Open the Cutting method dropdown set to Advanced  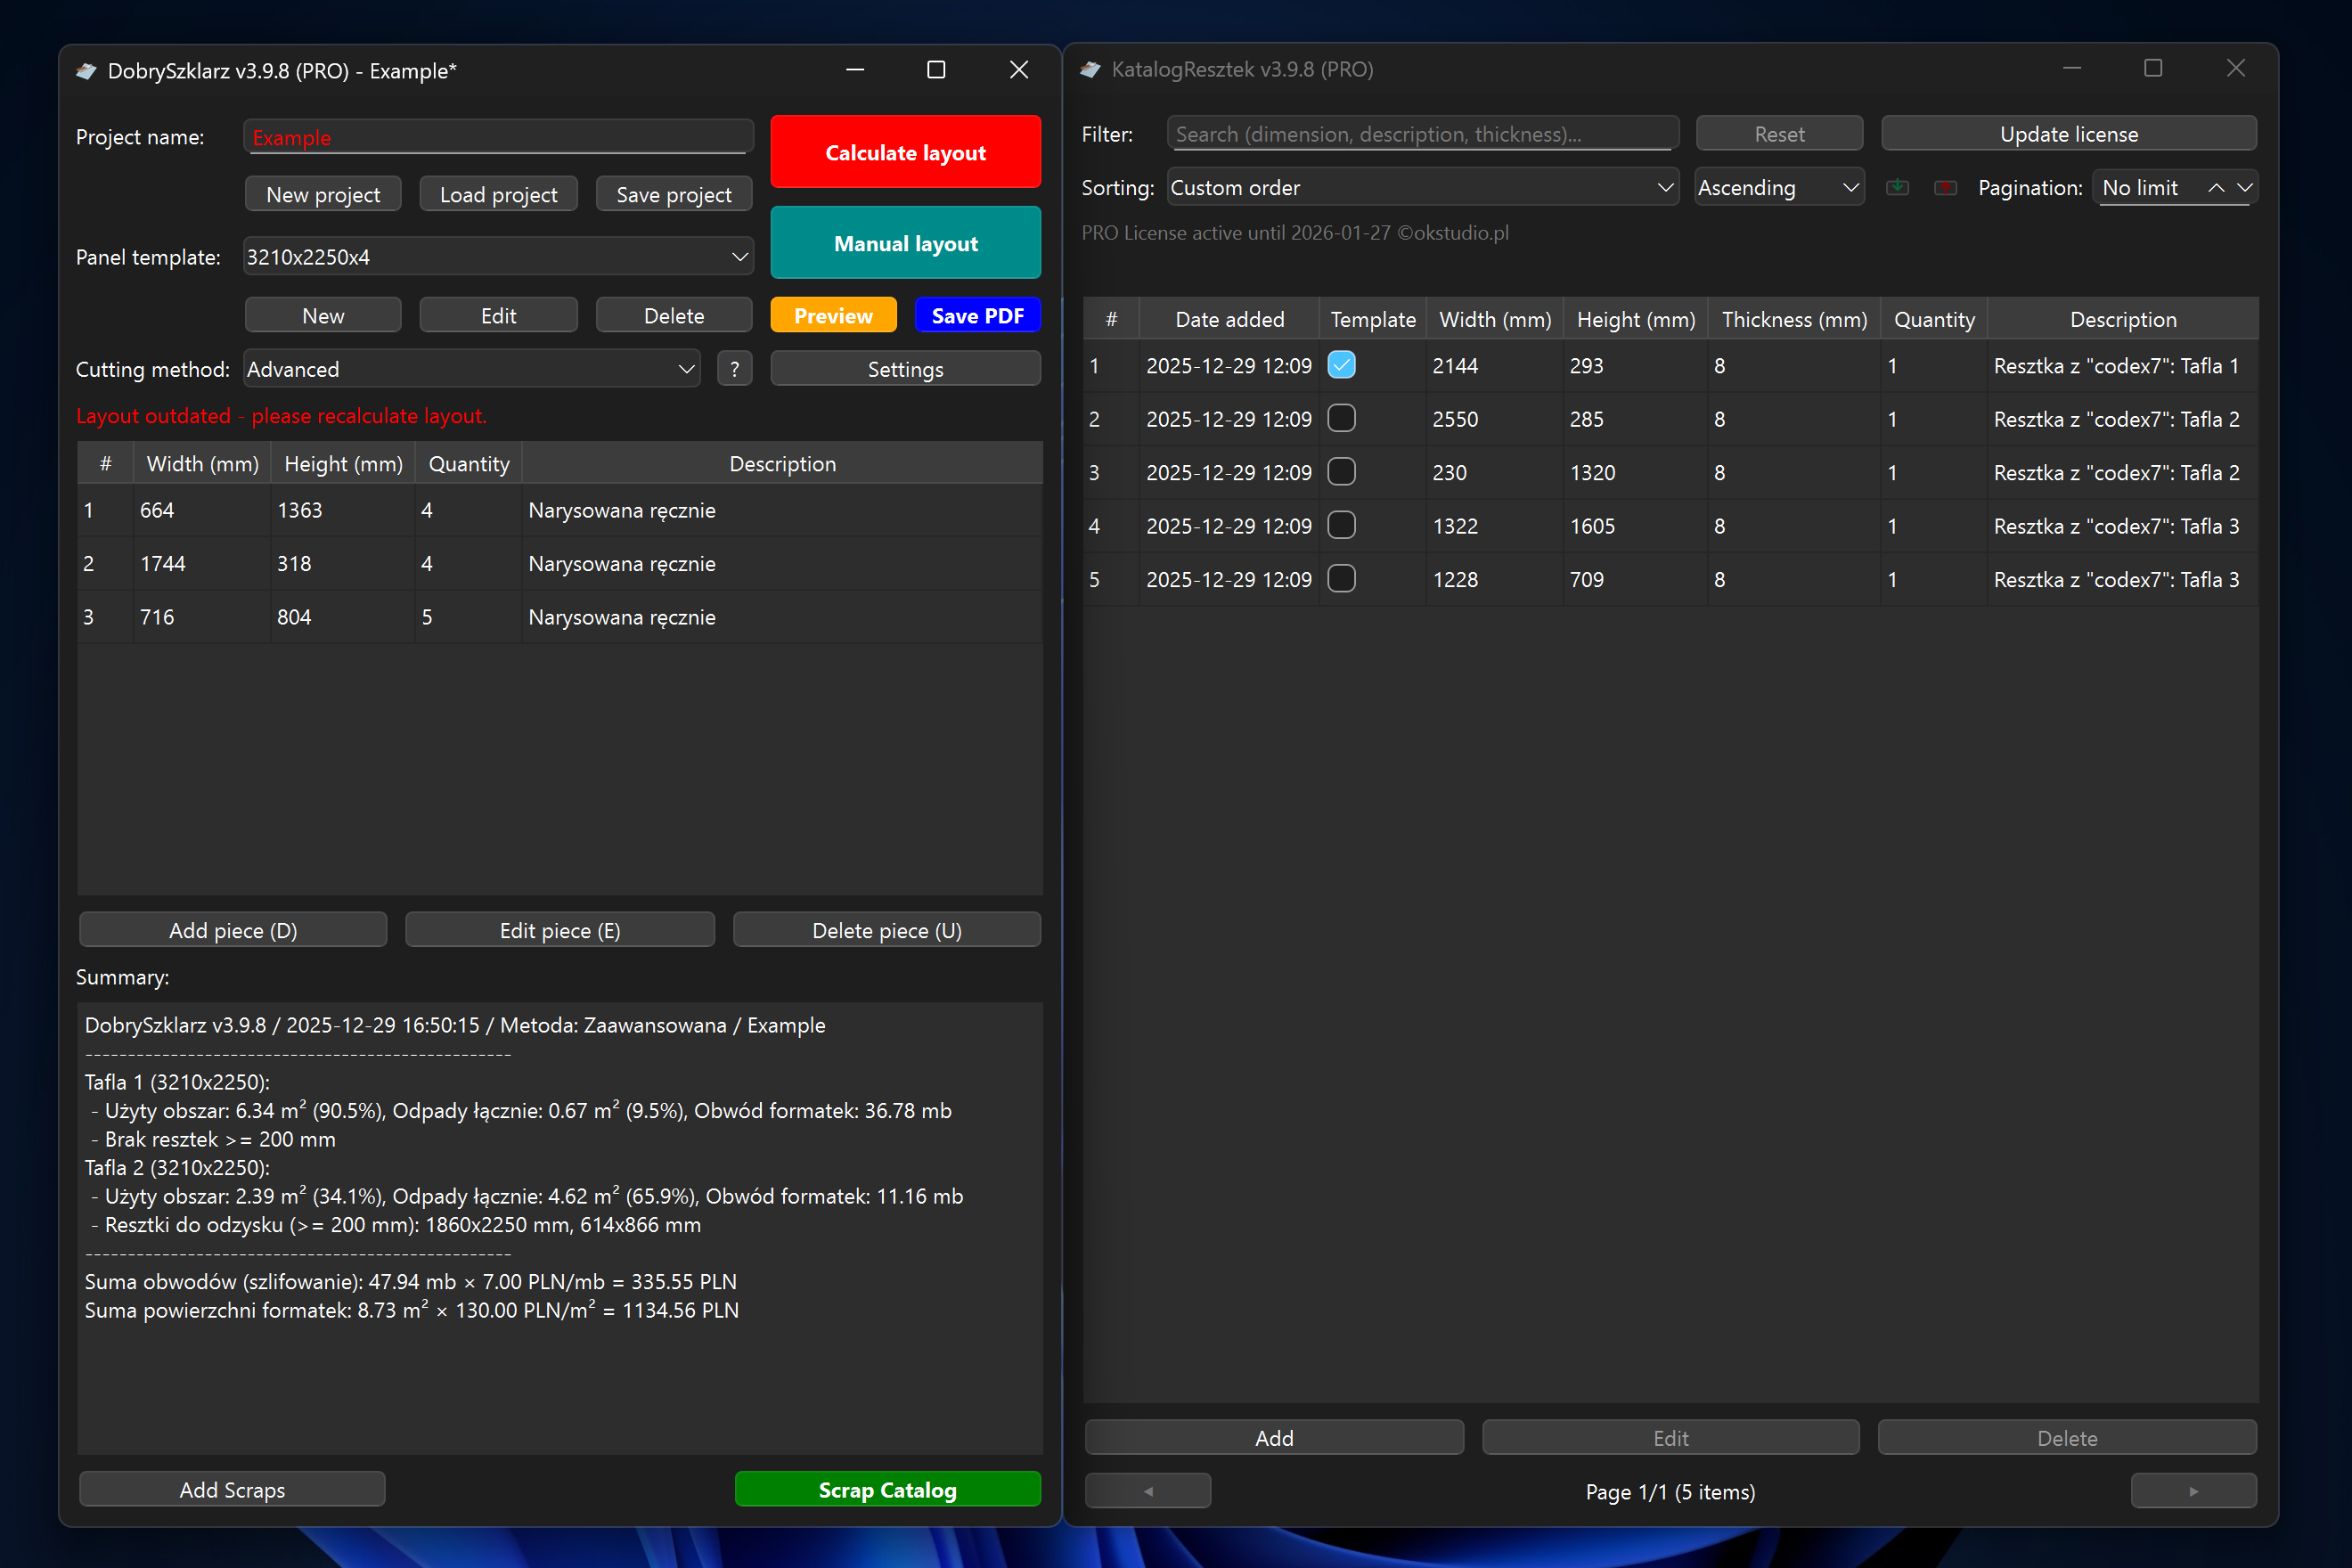click(471, 368)
